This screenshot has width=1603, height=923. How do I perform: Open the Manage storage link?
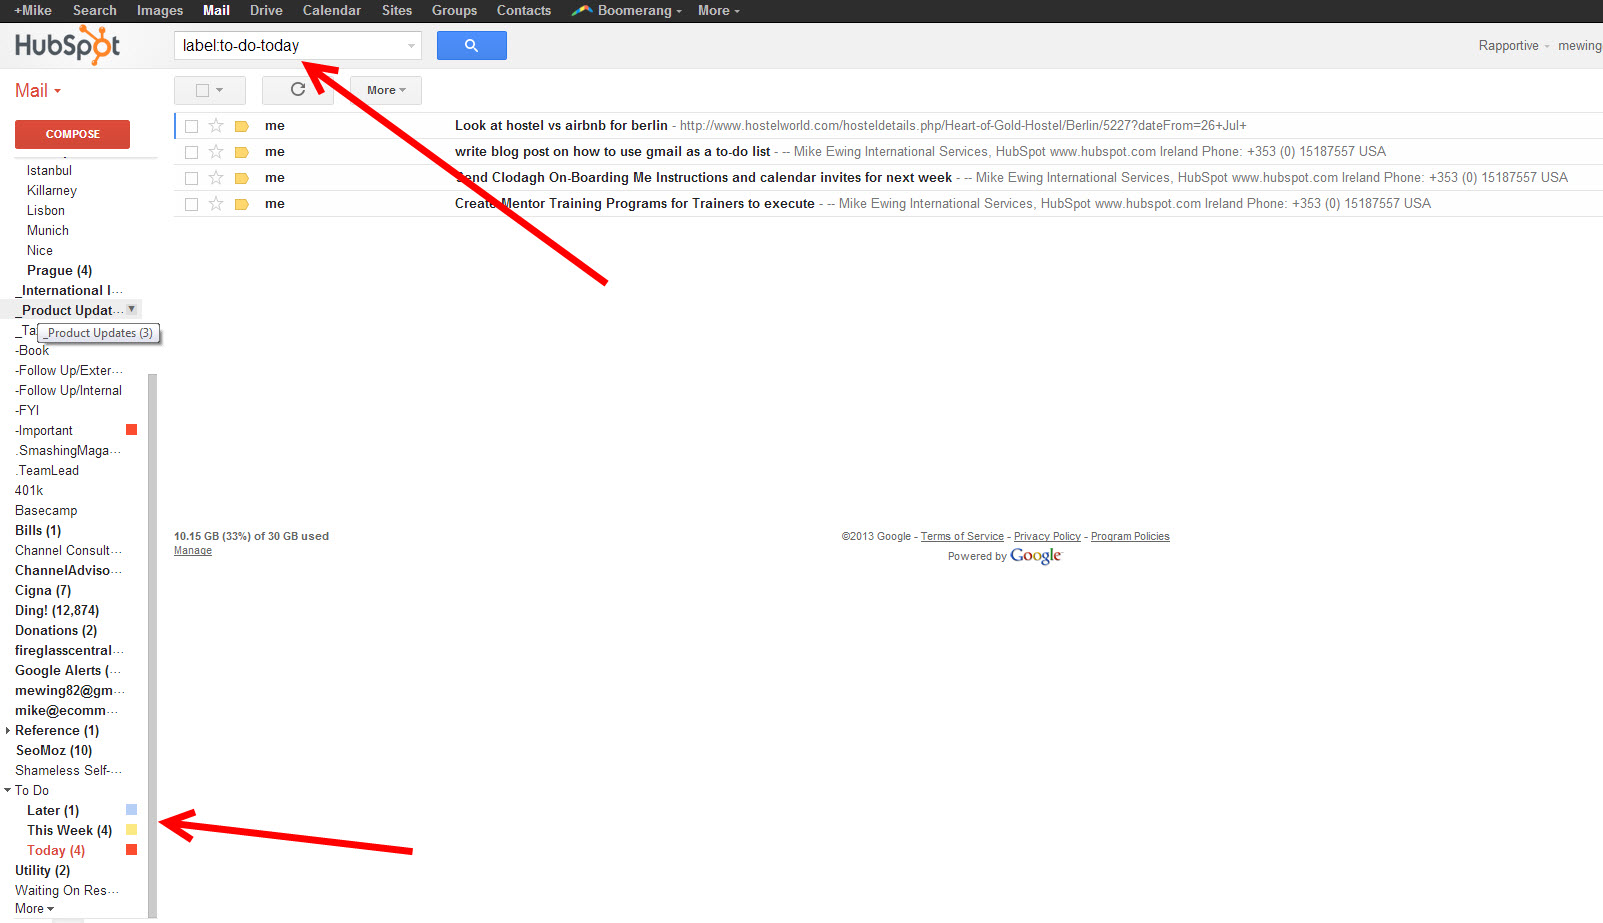tap(192, 550)
